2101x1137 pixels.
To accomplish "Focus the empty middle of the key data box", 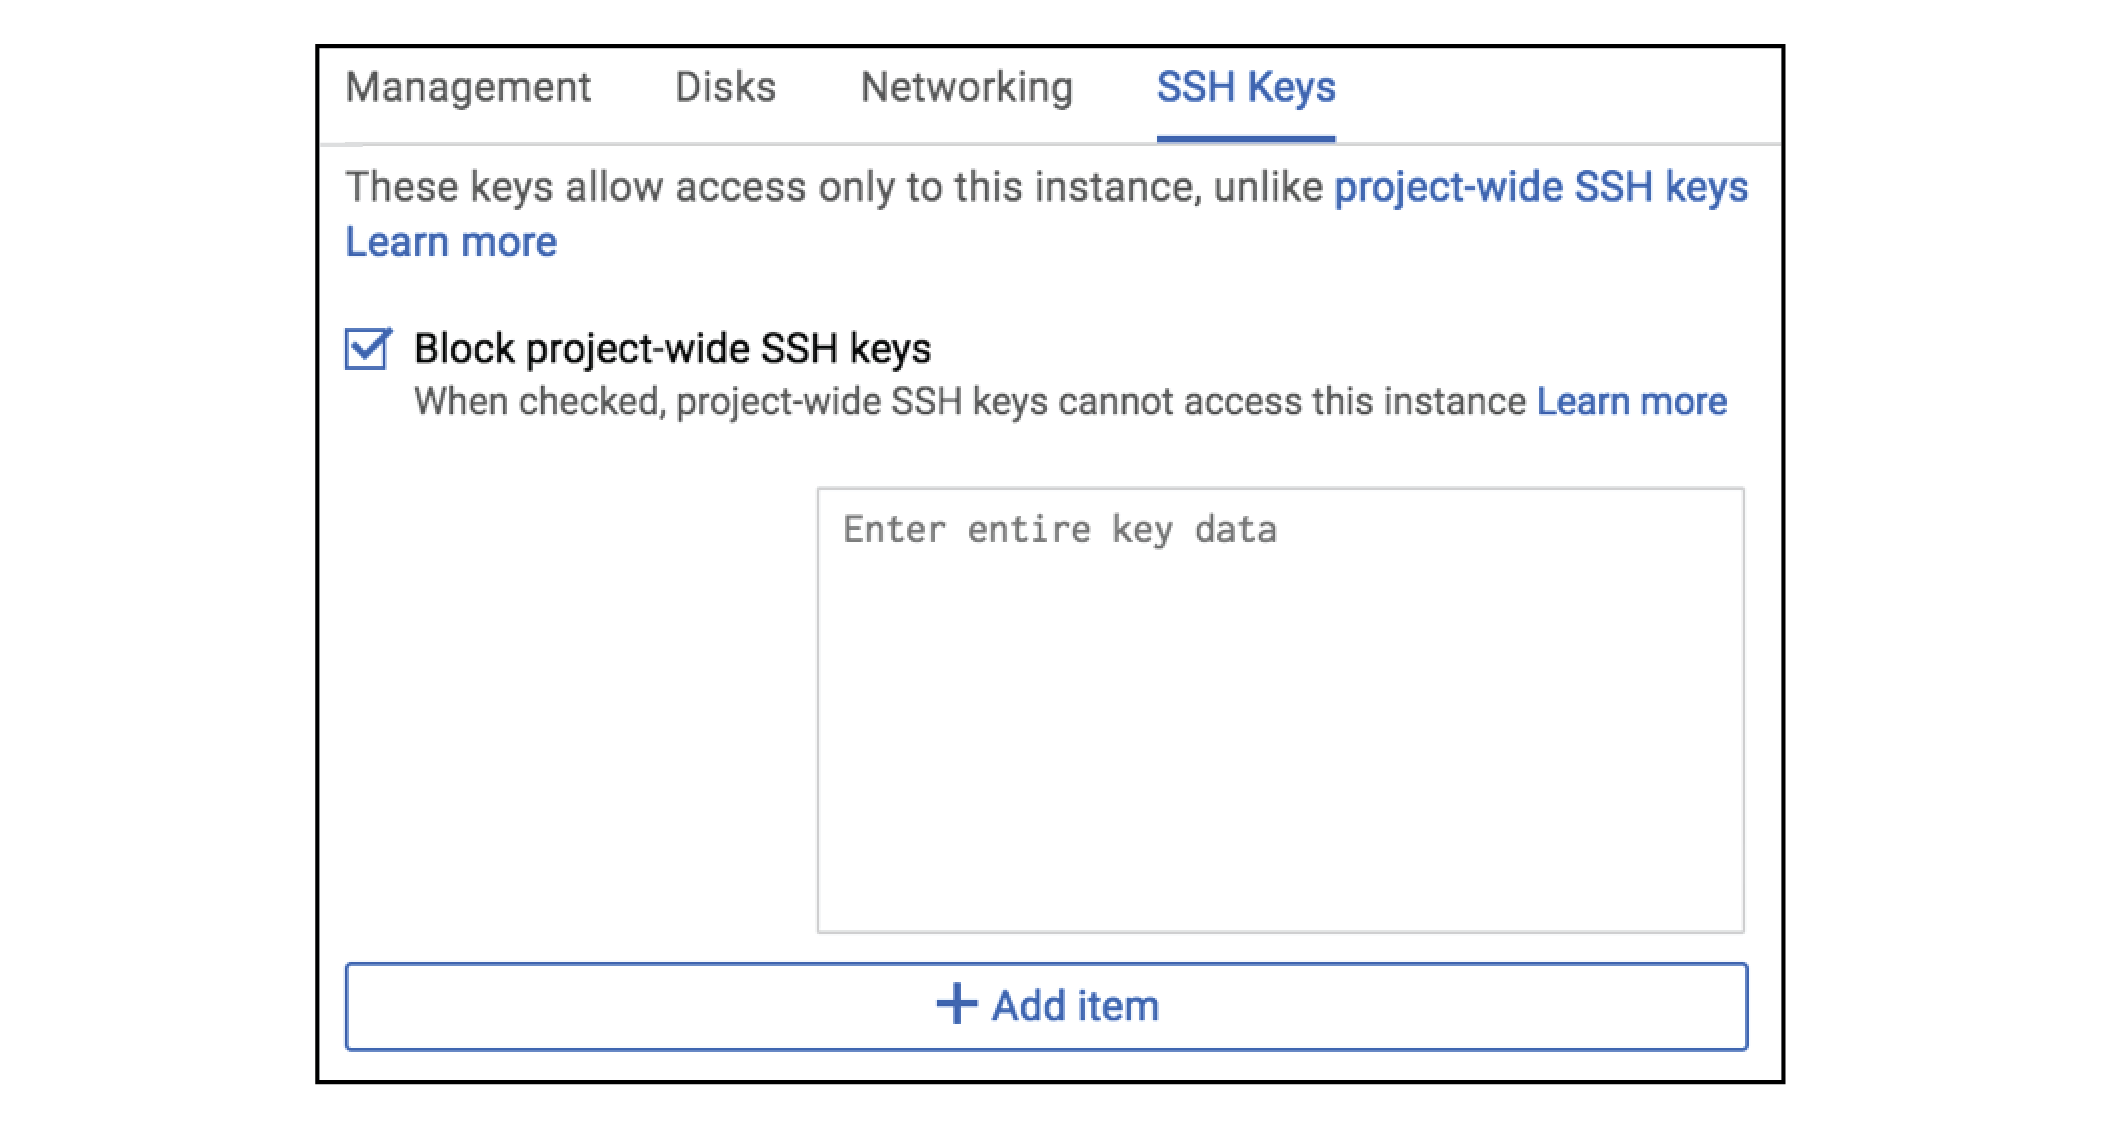I will pyautogui.click(x=1280, y=730).
